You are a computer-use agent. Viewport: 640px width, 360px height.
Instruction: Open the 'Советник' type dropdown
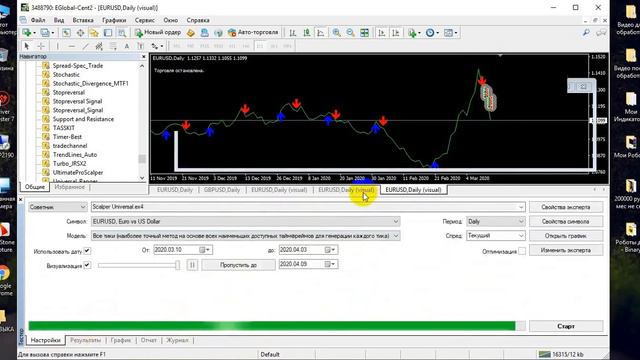[x=58, y=207]
